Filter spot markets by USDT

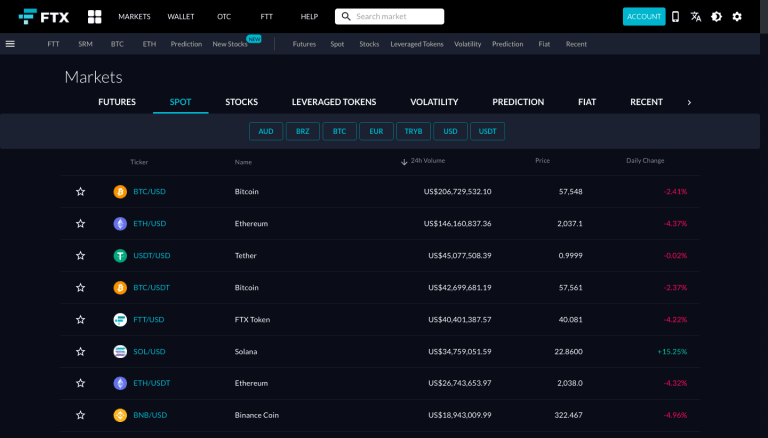(x=487, y=131)
